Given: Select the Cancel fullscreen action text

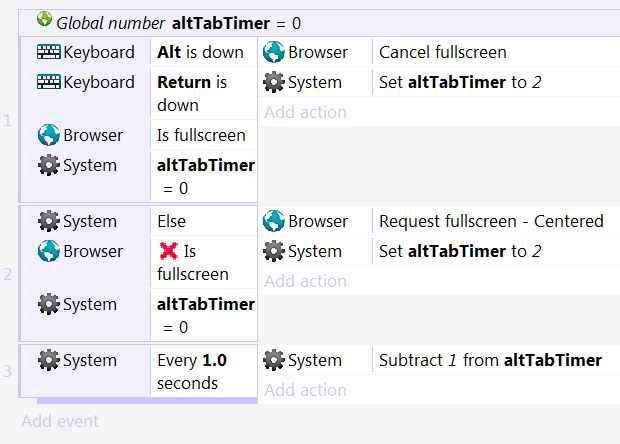Looking at the screenshot, I should coord(443,52).
